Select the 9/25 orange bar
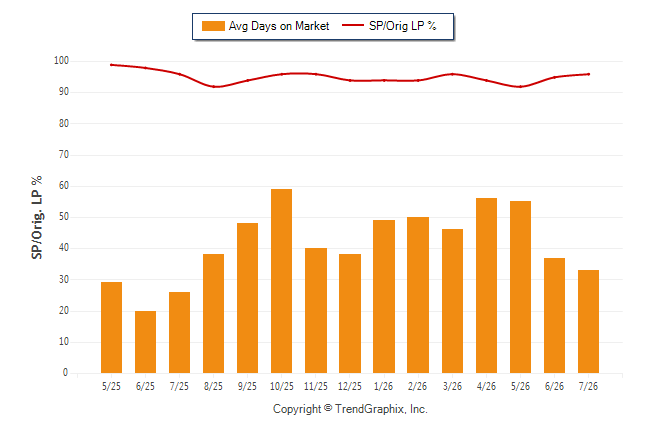646x434 pixels. pos(247,298)
